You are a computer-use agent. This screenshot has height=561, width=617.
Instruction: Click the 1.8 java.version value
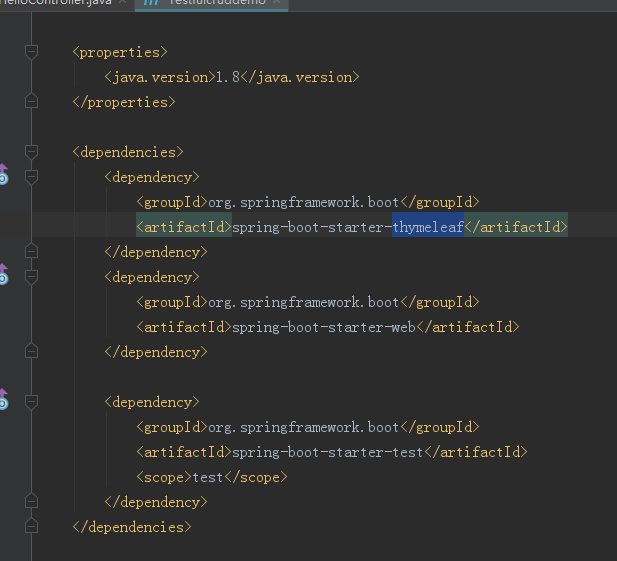(228, 78)
